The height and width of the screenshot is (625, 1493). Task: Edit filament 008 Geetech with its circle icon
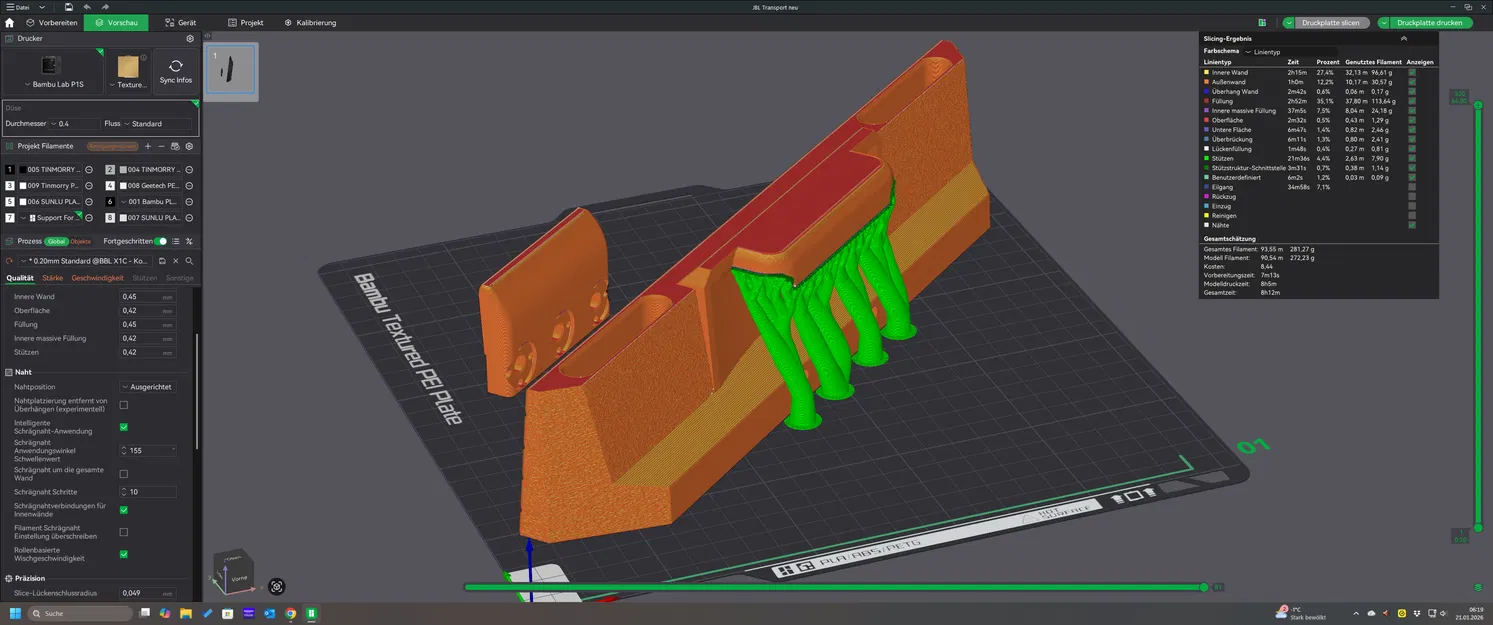[189, 186]
